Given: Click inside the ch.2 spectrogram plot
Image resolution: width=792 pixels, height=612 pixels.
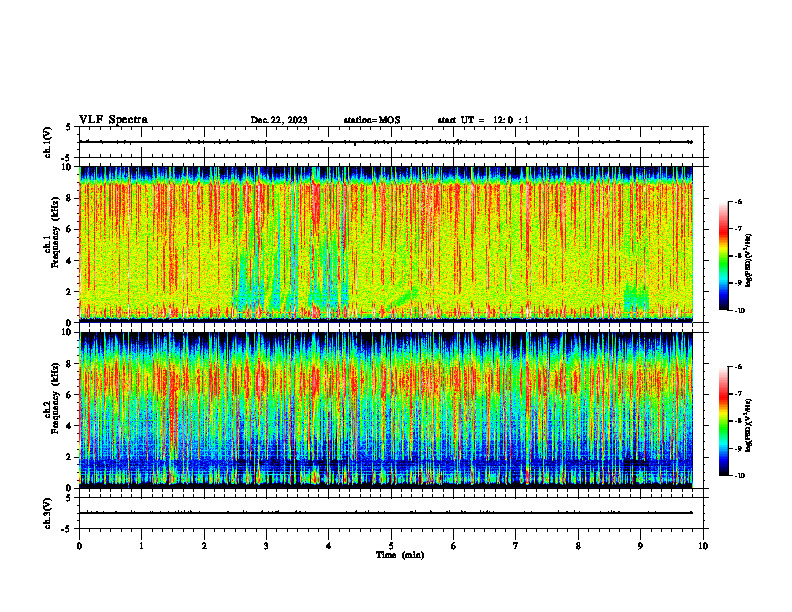Looking at the screenshot, I should pyautogui.click(x=386, y=410).
